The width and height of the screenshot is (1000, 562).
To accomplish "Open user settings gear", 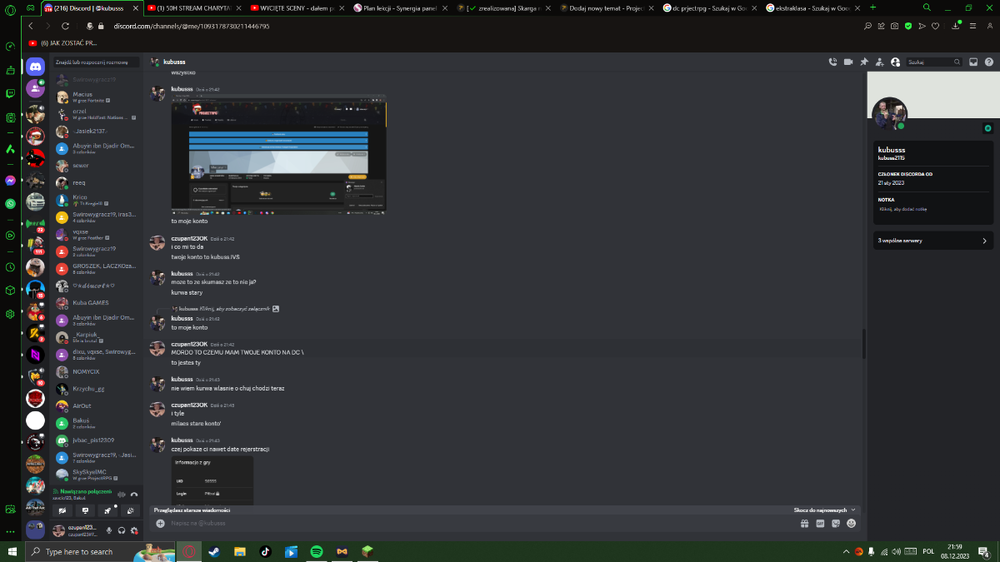I will 135,530.
